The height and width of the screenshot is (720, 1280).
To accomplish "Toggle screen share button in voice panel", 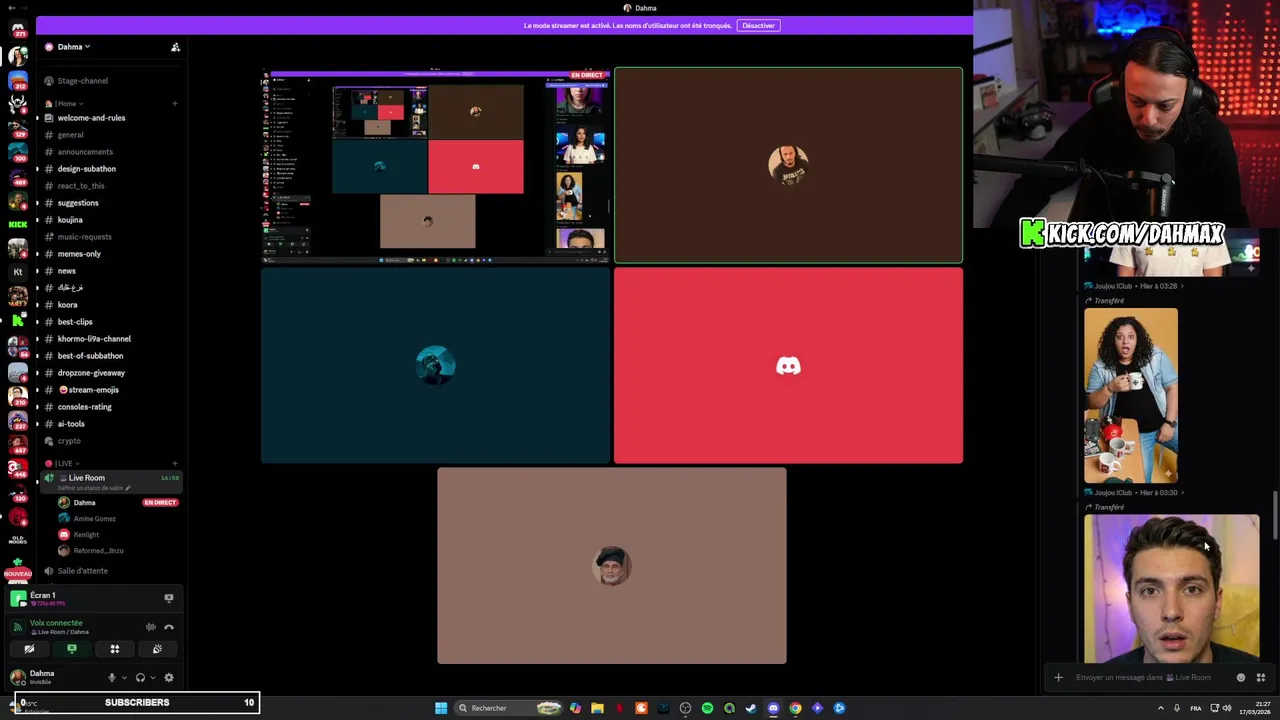I will tap(72, 649).
